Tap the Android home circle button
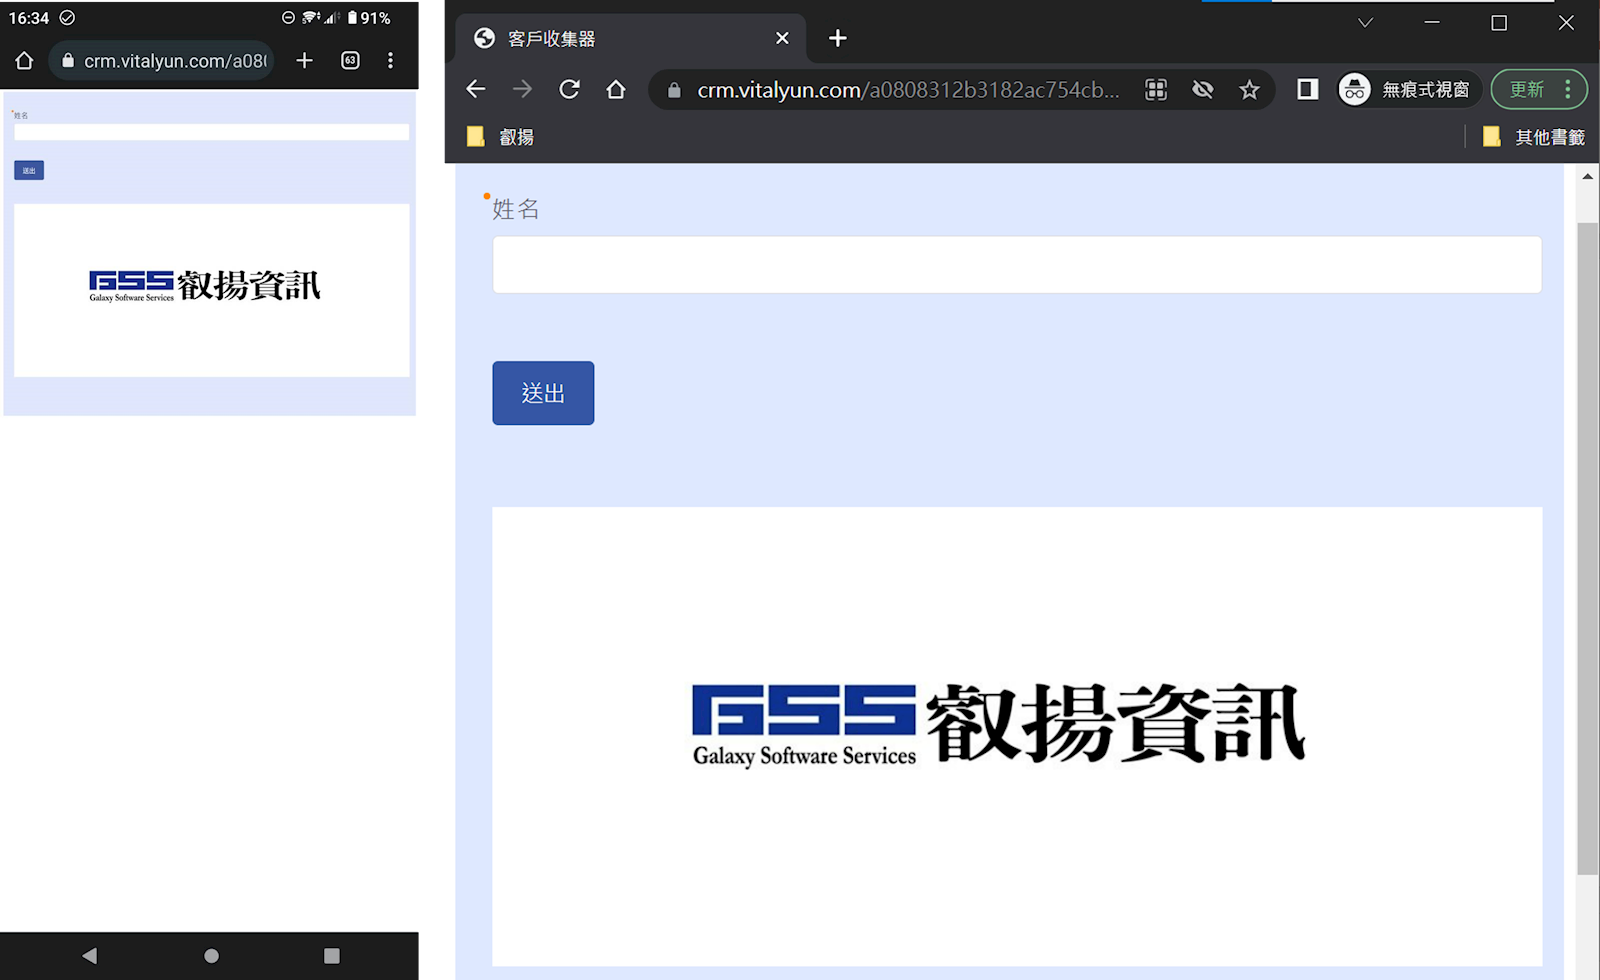 pos(211,956)
